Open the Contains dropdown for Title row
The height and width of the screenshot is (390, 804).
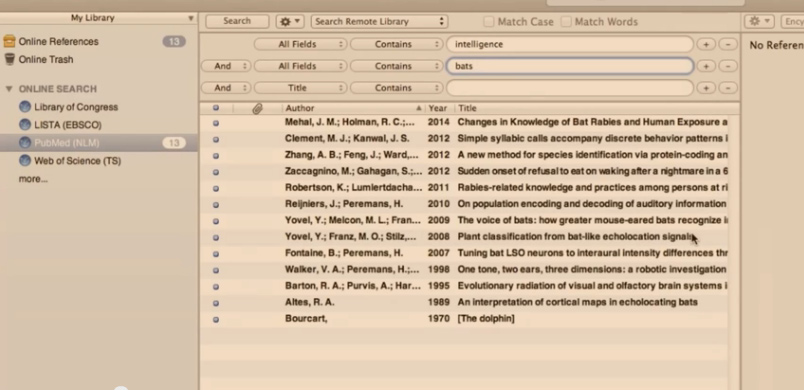coord(396,88)
